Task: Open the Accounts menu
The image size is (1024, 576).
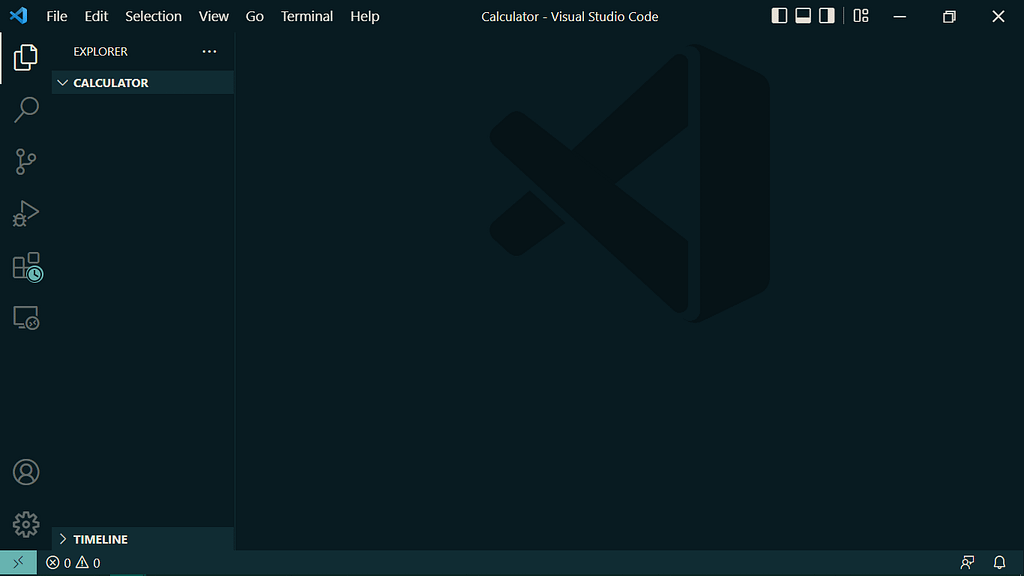Action: tap(26, 472)
